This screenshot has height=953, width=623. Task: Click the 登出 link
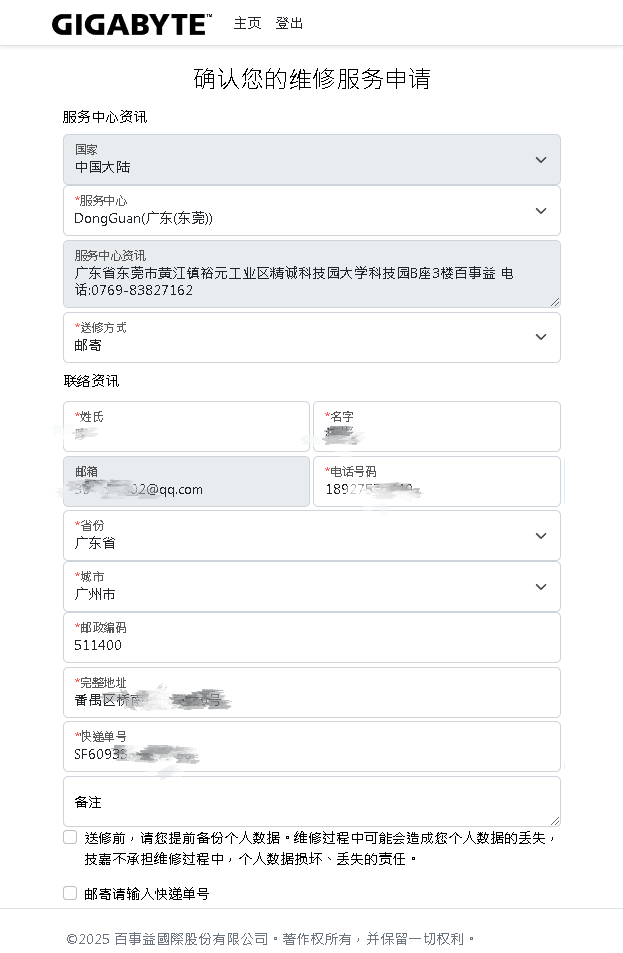(x=289, y=23)
